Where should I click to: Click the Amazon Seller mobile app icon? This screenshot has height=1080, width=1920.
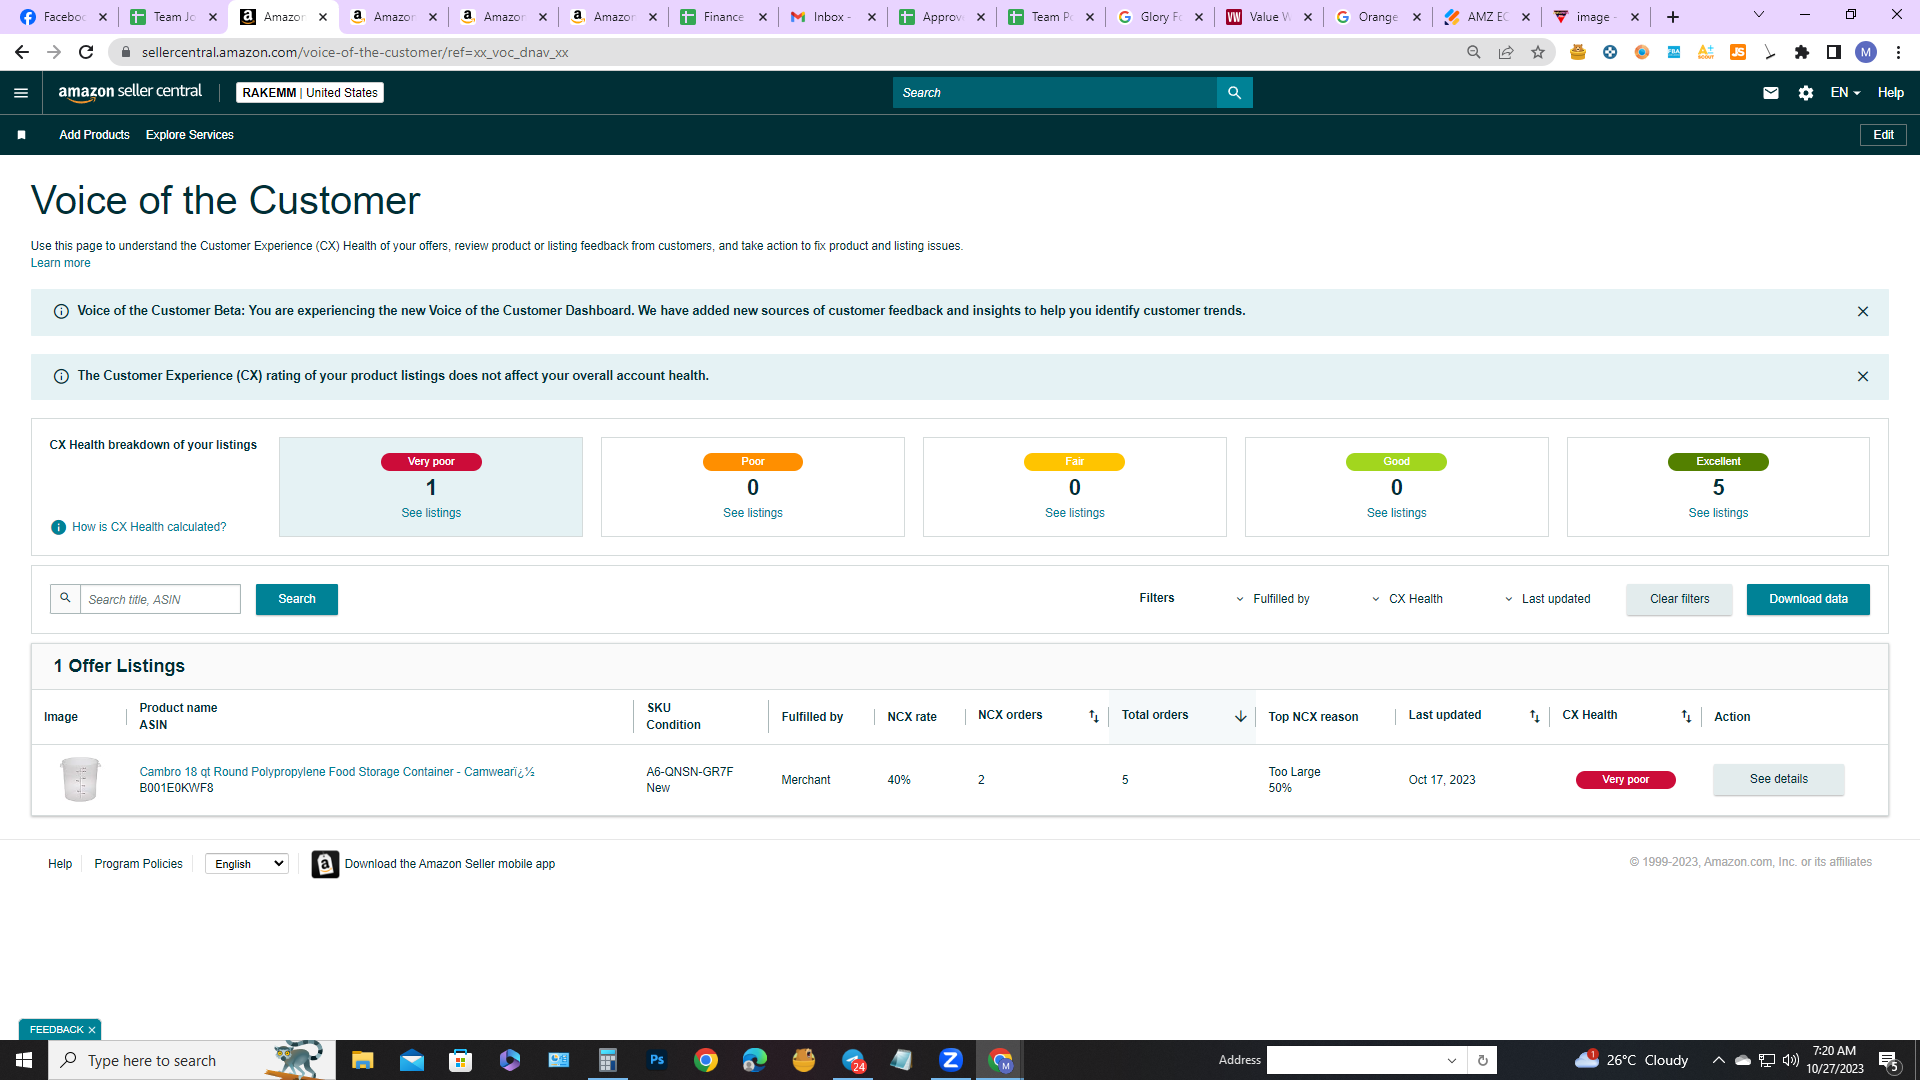[x=325, y=864]
